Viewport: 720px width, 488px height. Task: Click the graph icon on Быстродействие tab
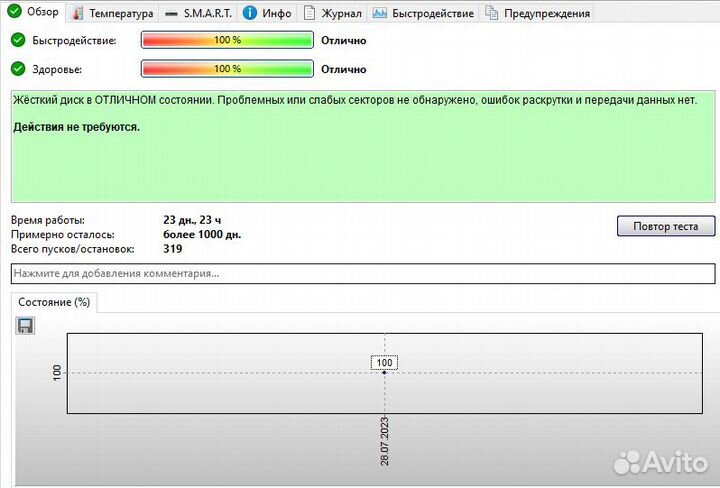379,13
